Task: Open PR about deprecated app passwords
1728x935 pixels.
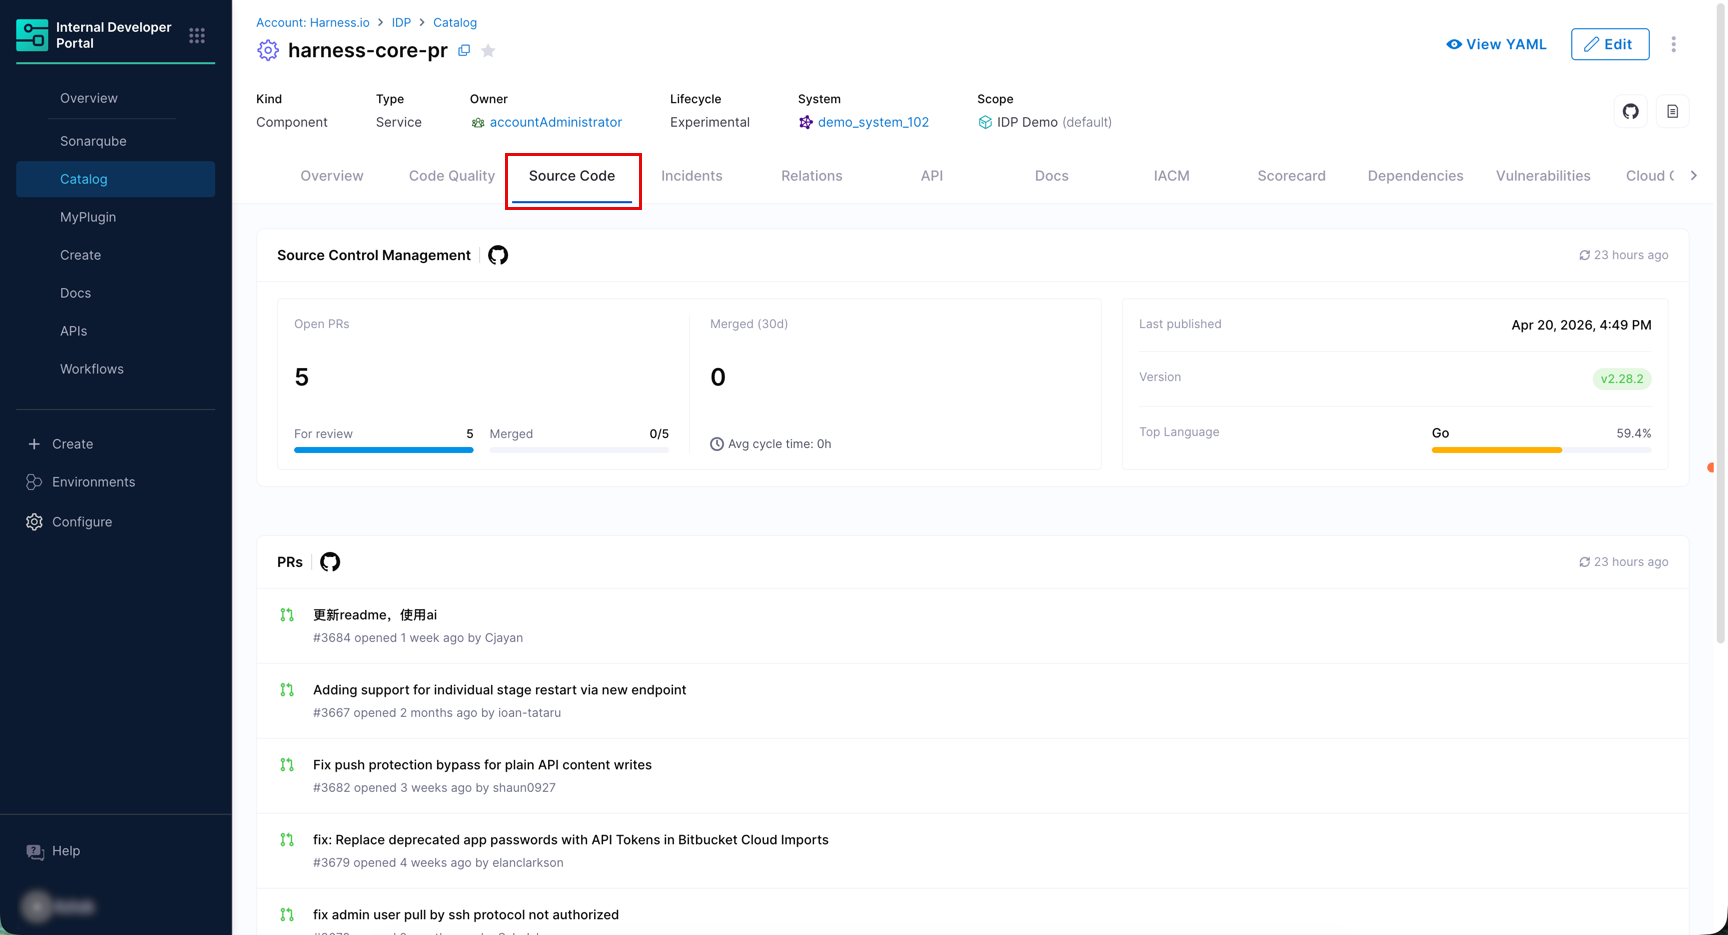Action: (571, 840)
